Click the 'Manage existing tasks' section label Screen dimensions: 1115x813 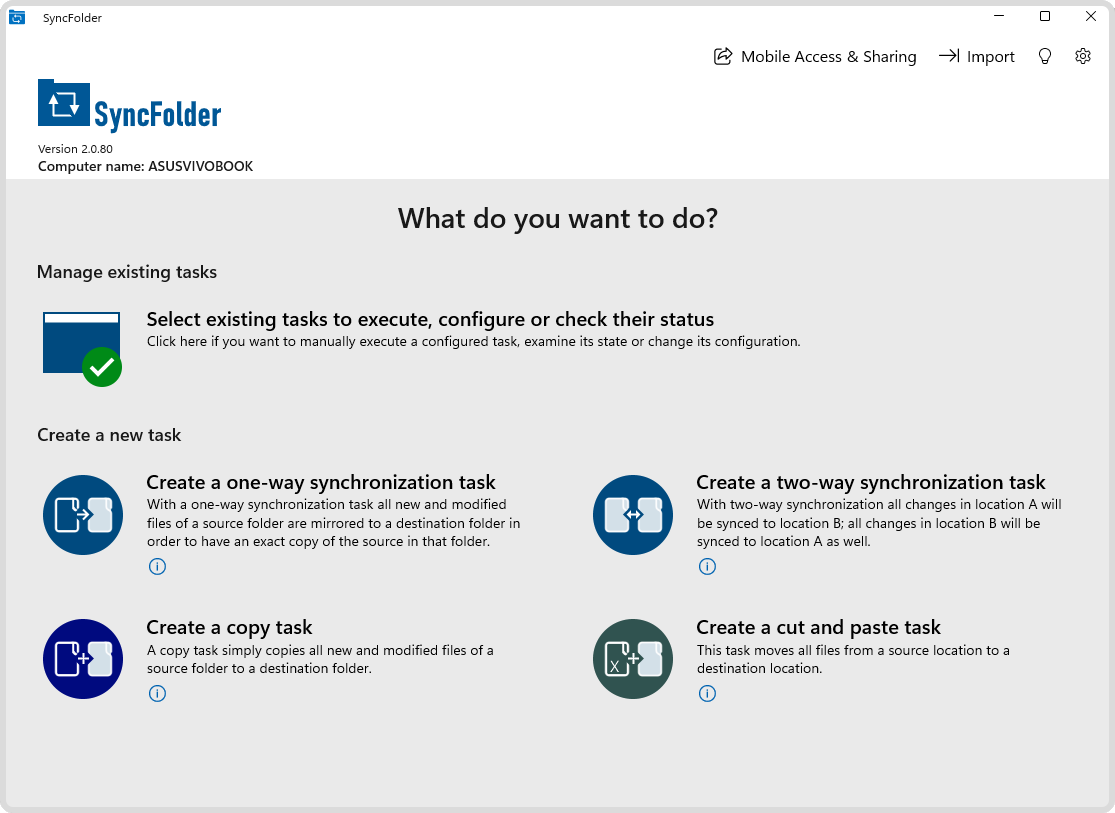tap(127, 272)
